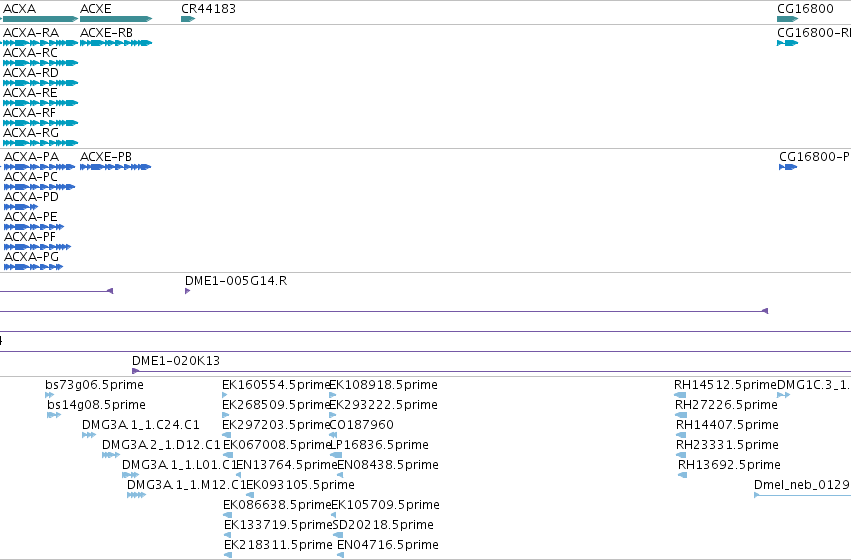
Task: Select the DME1-020K13 clone
Action: 491,371
